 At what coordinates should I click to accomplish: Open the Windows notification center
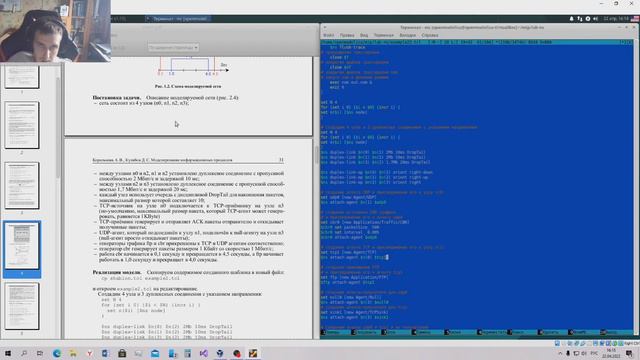point(629,353)
